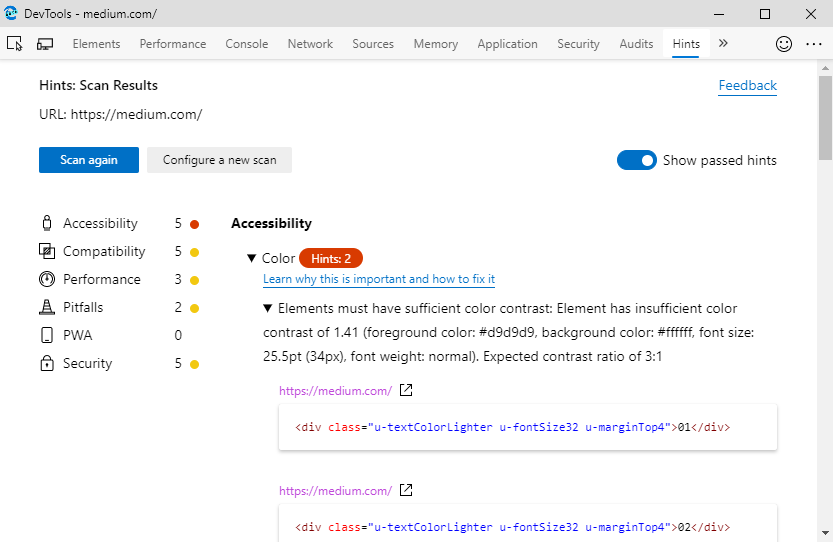833x542 pixels.
Task: Click the scrollbar up arrow
Action: [x=825, y=68]
